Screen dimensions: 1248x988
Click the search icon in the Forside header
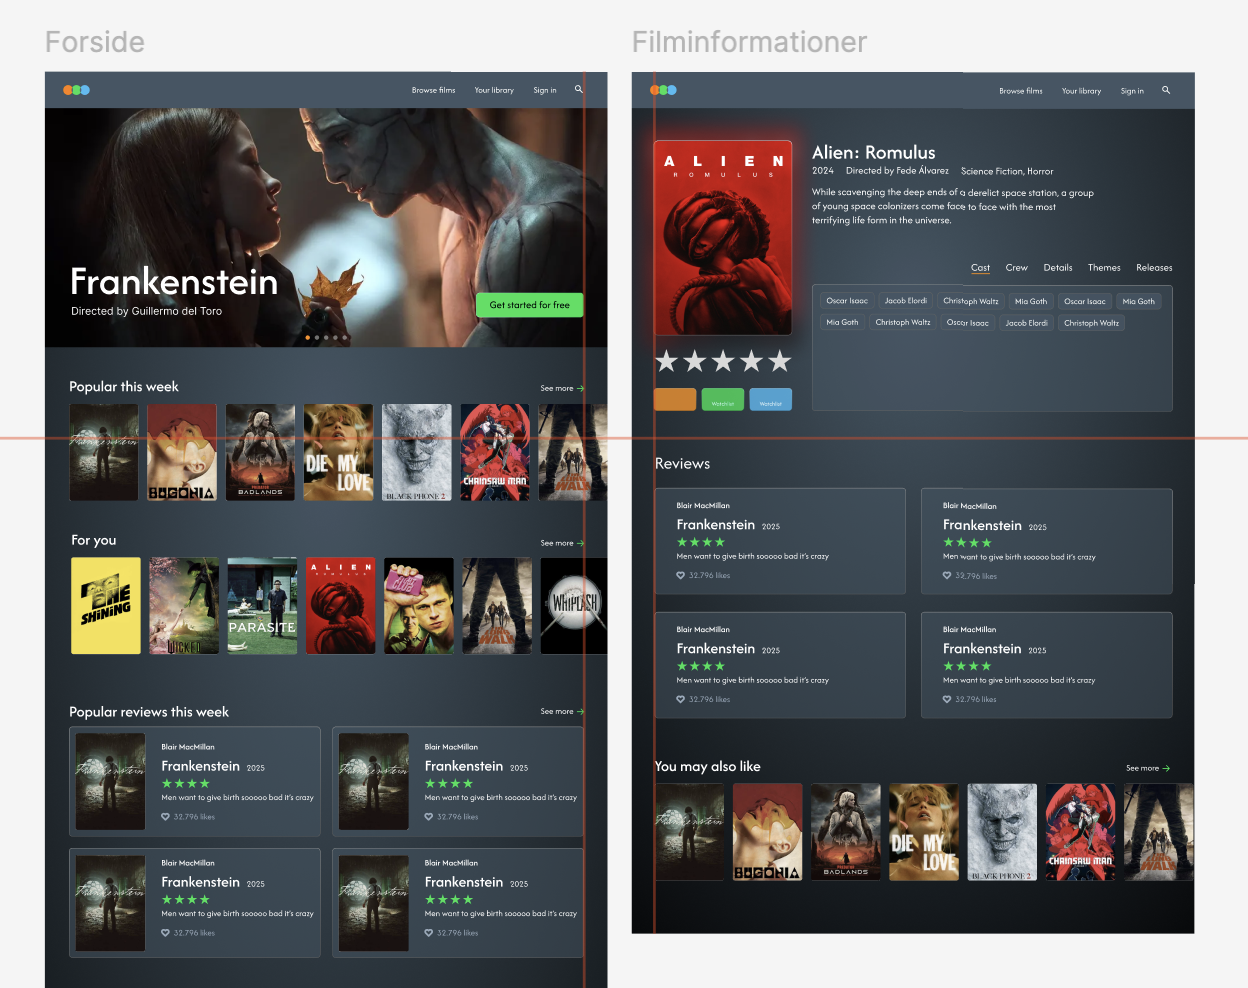578,89
